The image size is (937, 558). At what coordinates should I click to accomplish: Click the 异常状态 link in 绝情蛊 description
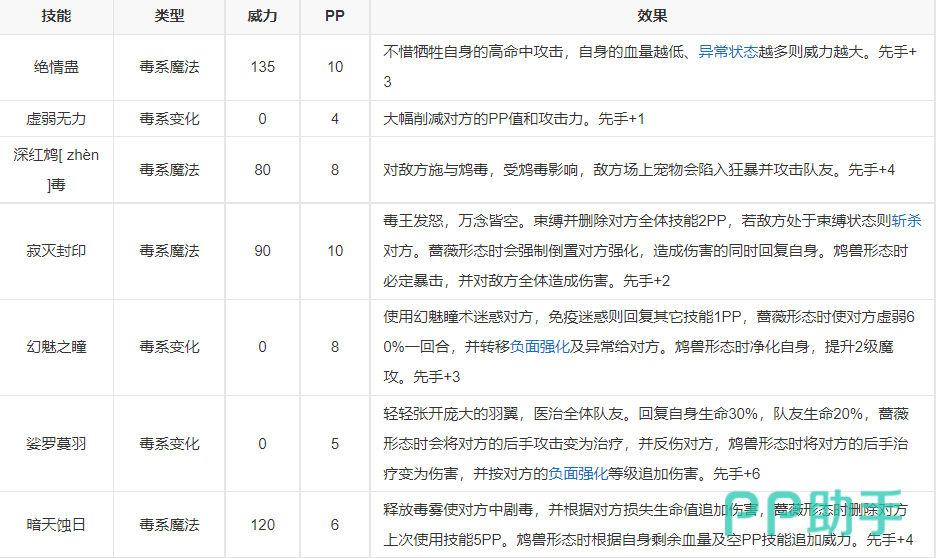725,52
